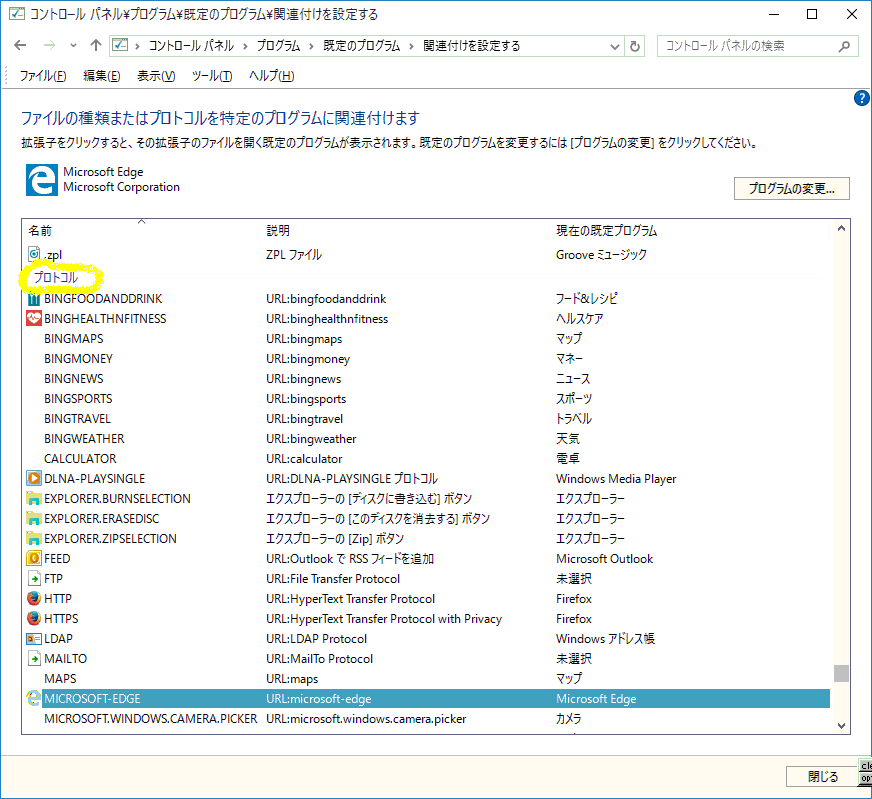
Task: Select the EXPLORER.BURNSELECTION folder icon
Action: coord(34,498)
